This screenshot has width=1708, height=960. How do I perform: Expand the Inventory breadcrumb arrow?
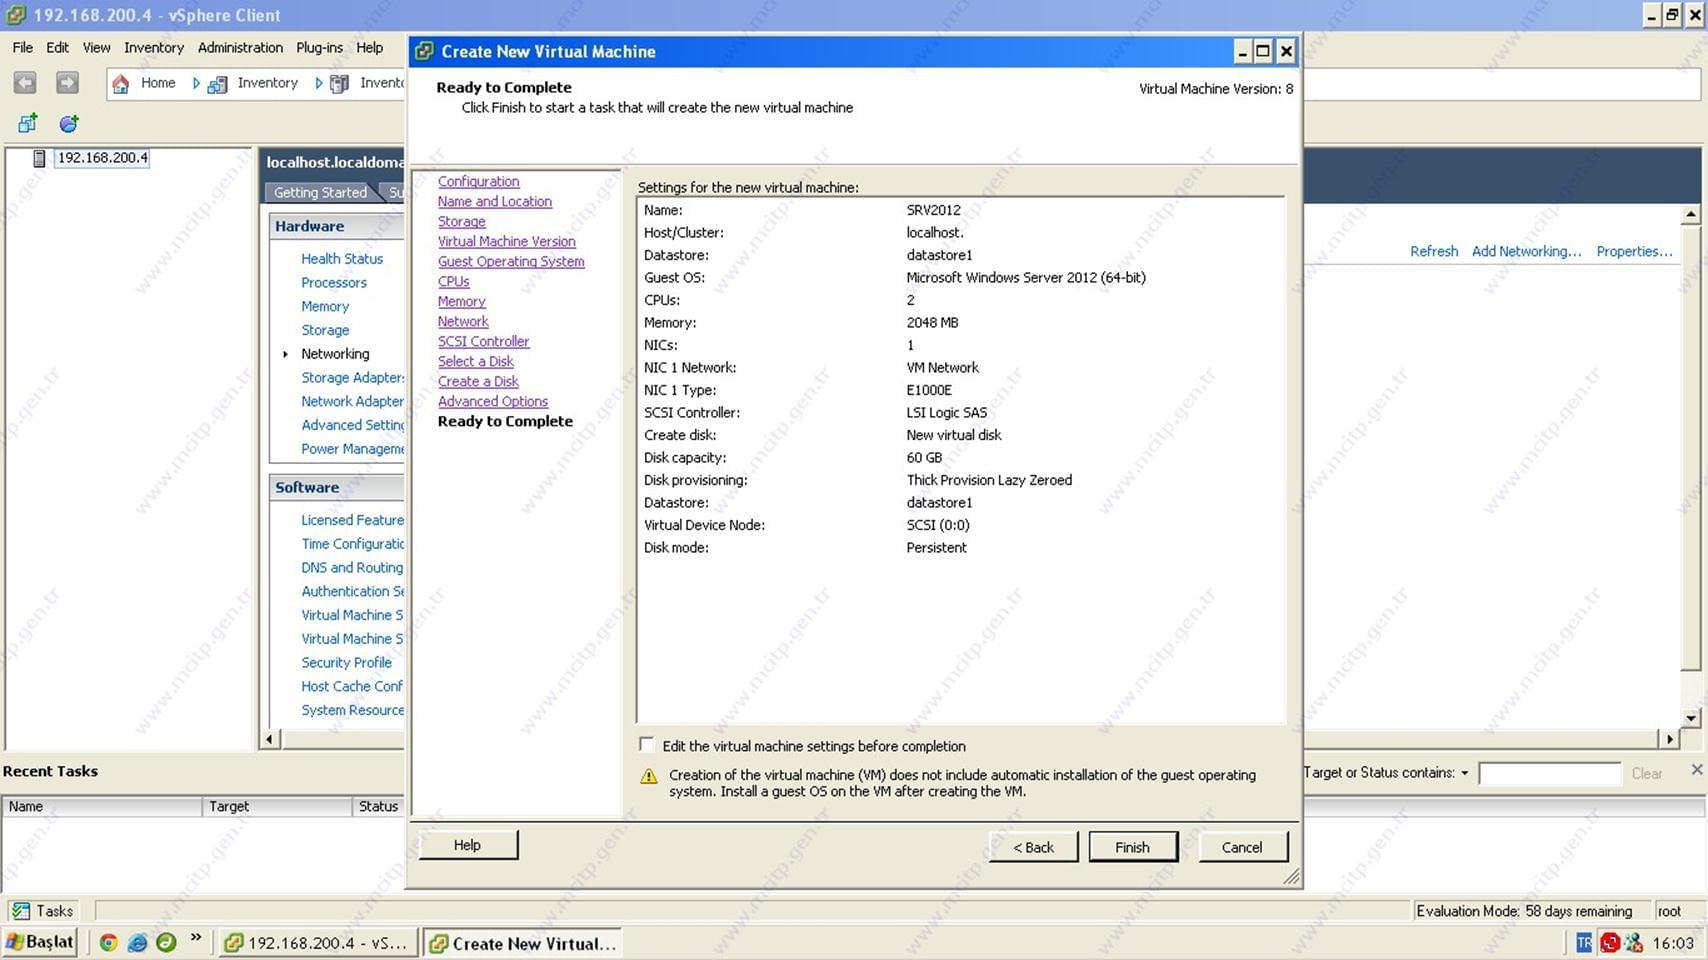[x=319, y=83]
